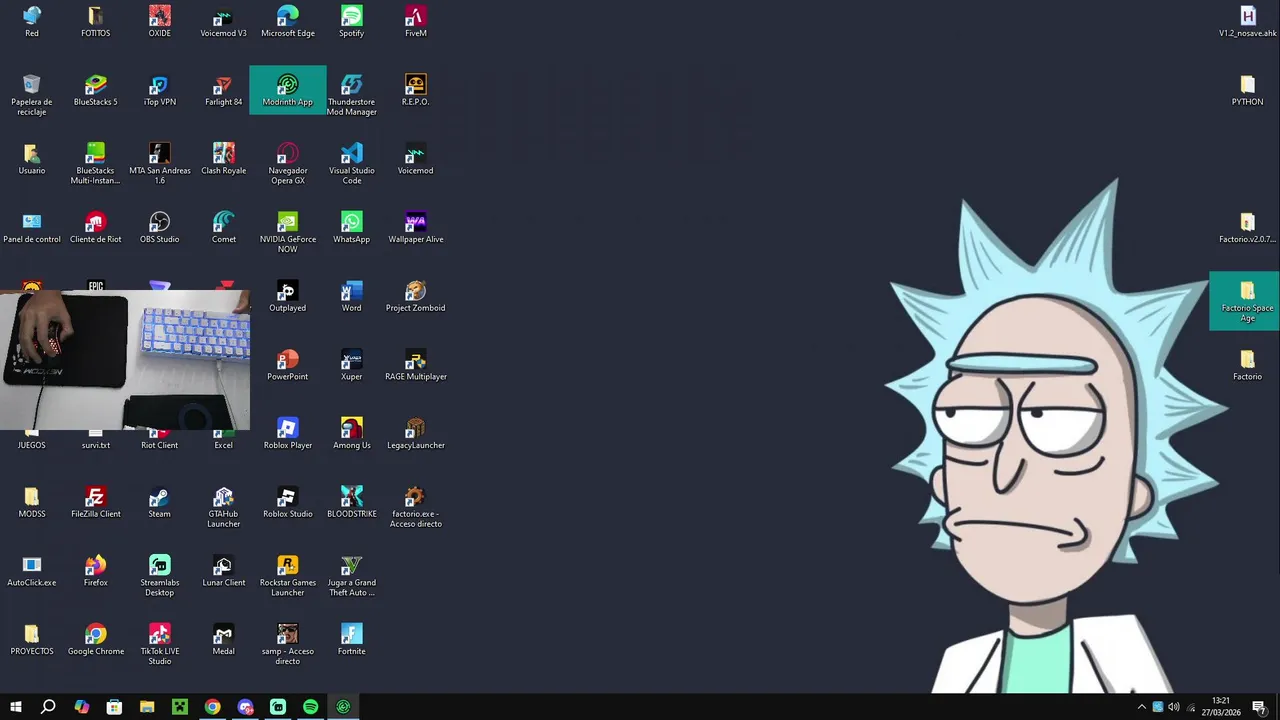Open the Firefox desktop shortcut
Image resolution: width=1280 pixels, height=720 pixels.
(96, 572)
